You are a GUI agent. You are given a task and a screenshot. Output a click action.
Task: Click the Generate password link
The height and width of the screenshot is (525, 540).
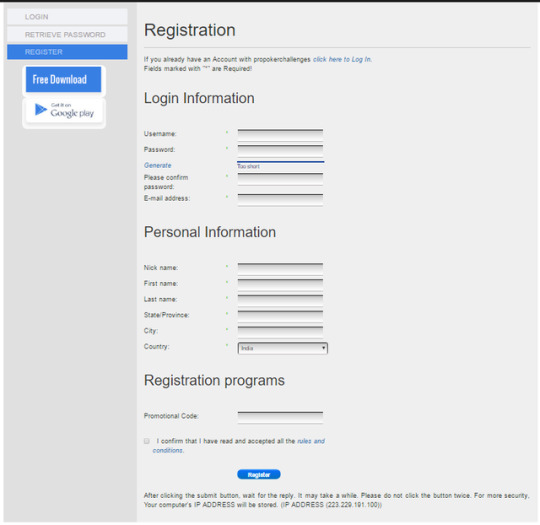point(157,165)
